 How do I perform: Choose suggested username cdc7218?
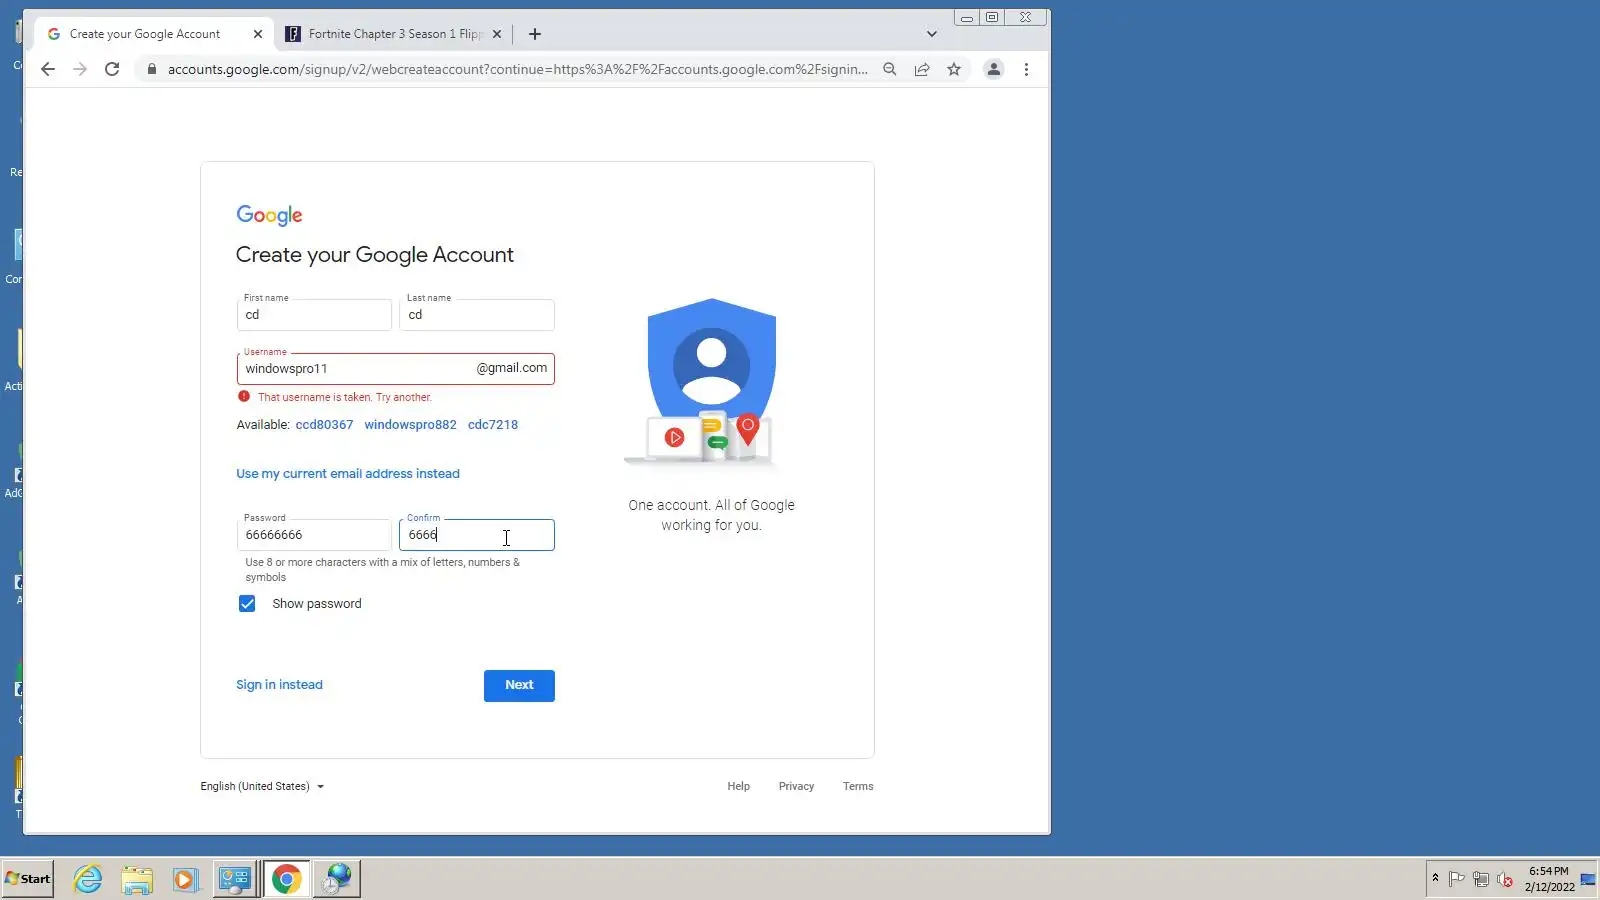pos(493,425)
